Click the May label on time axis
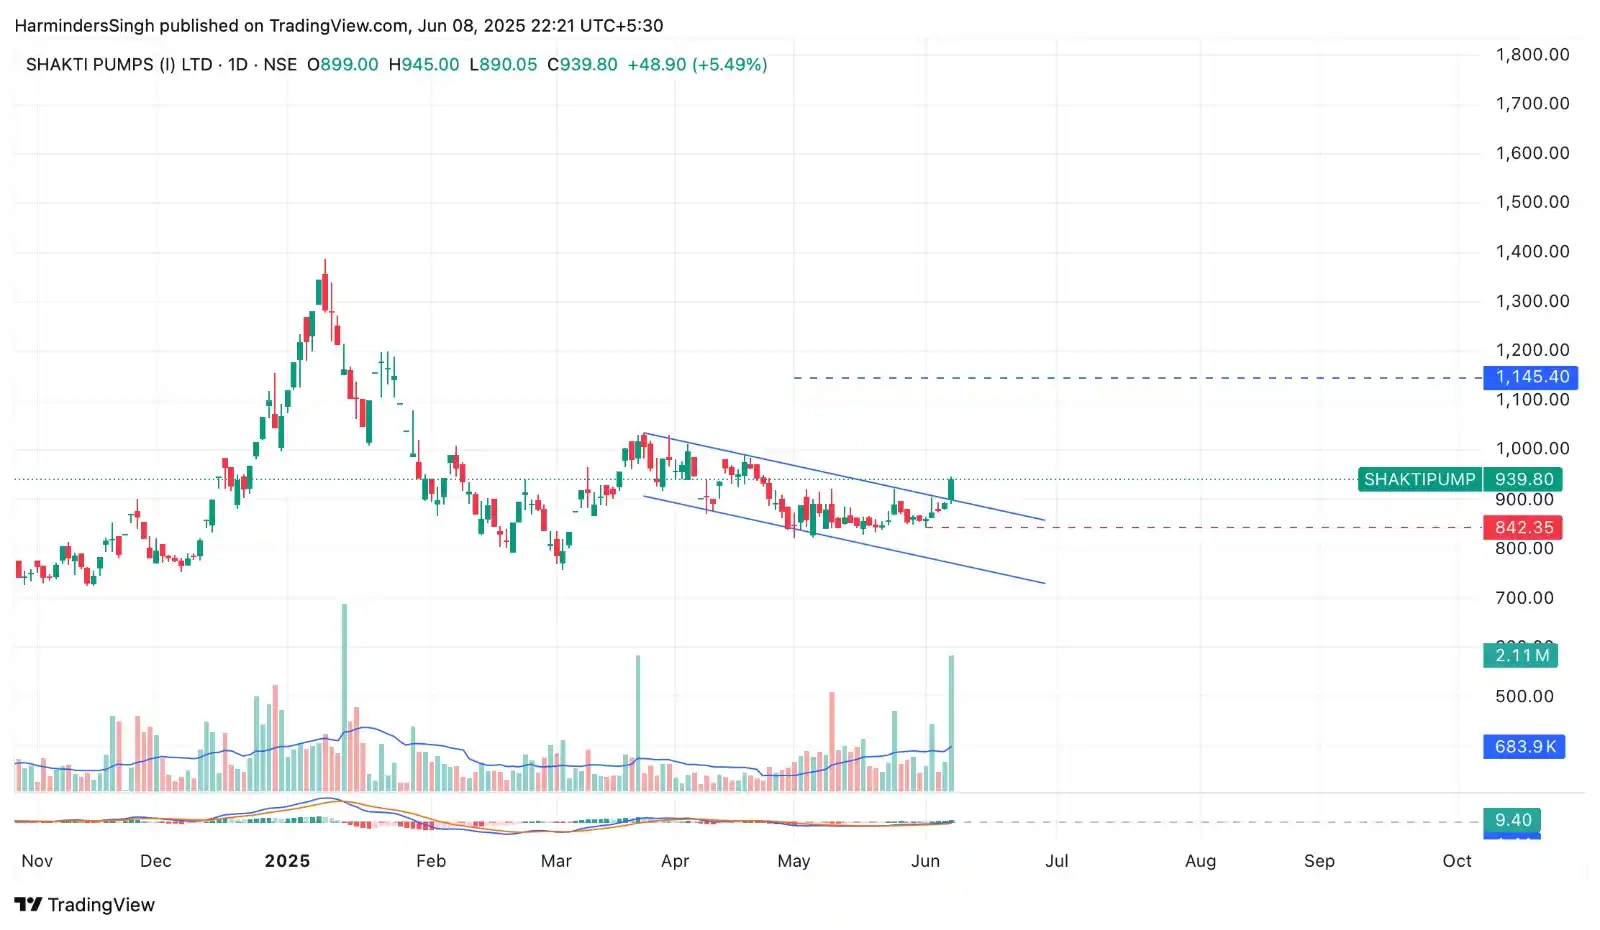The image size is (1600, 930). click(794, 861)
